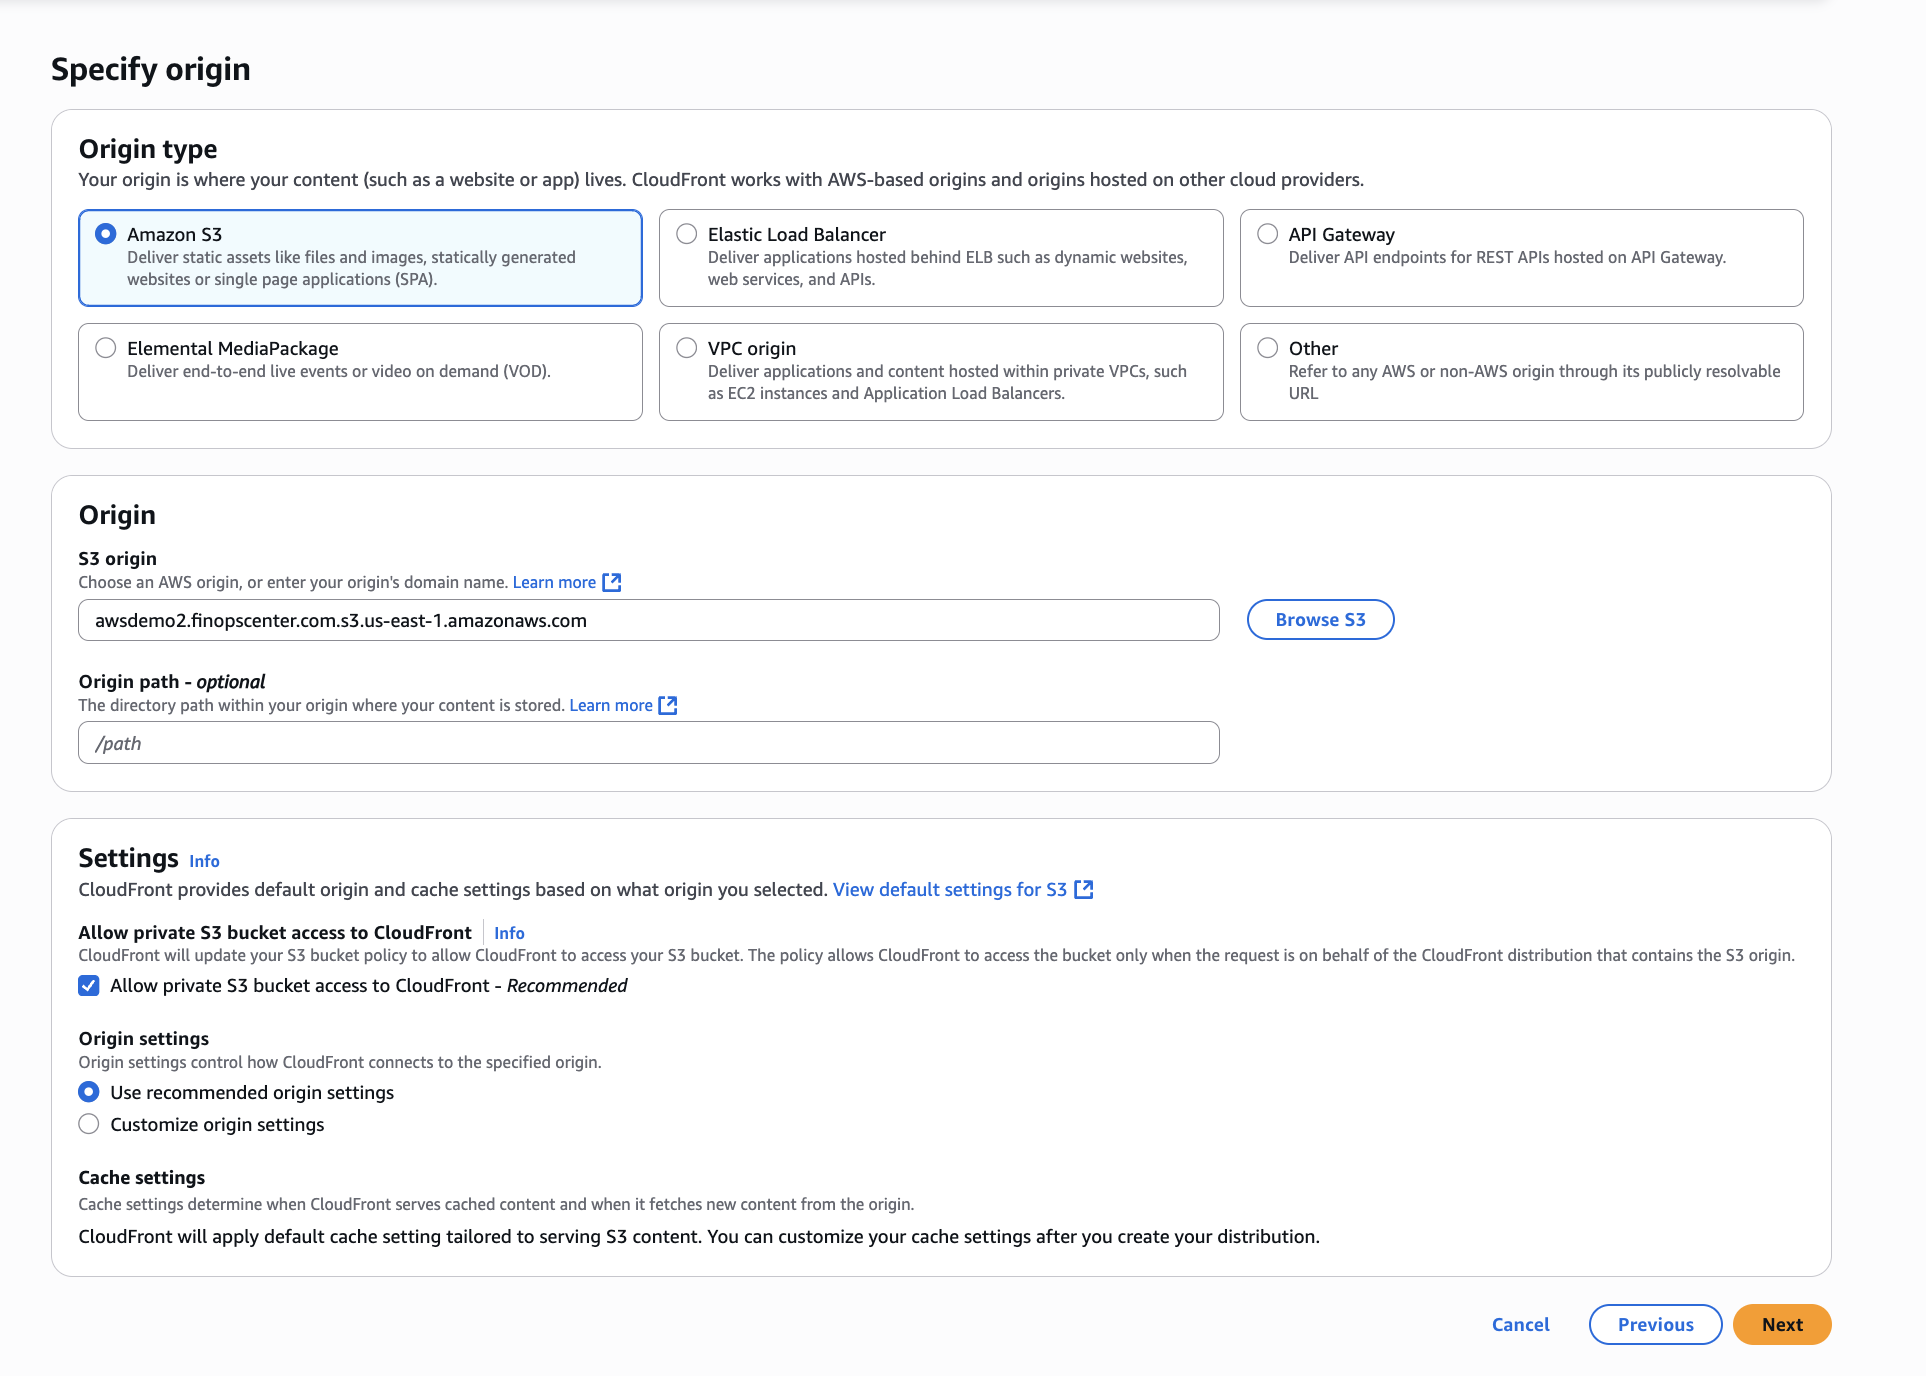1926x1376 pixels.
Task: Click Cancel to abort distribution setup
Action: point(1520,1325)
